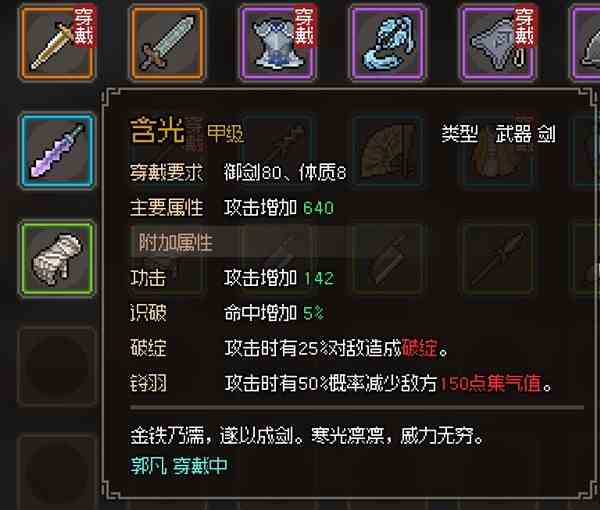
Task: Select the purple crystal sword icon
Action: [57, 151]
